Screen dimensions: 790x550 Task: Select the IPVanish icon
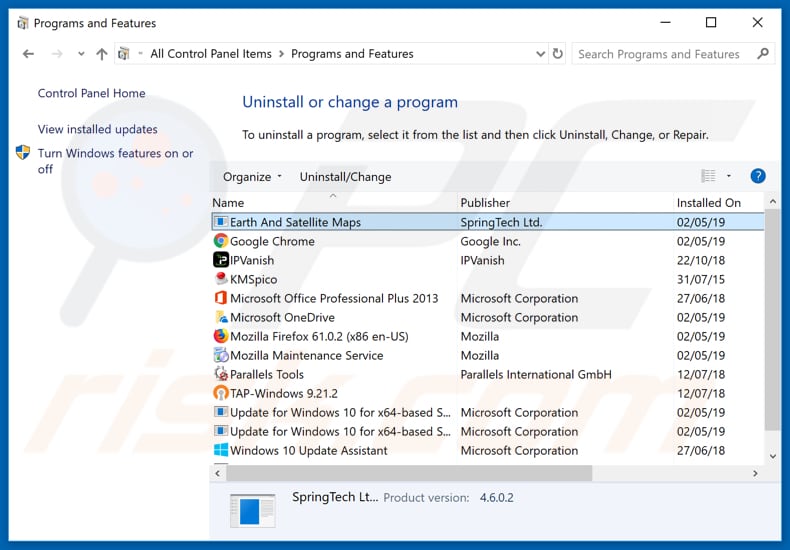pos(221,260)
